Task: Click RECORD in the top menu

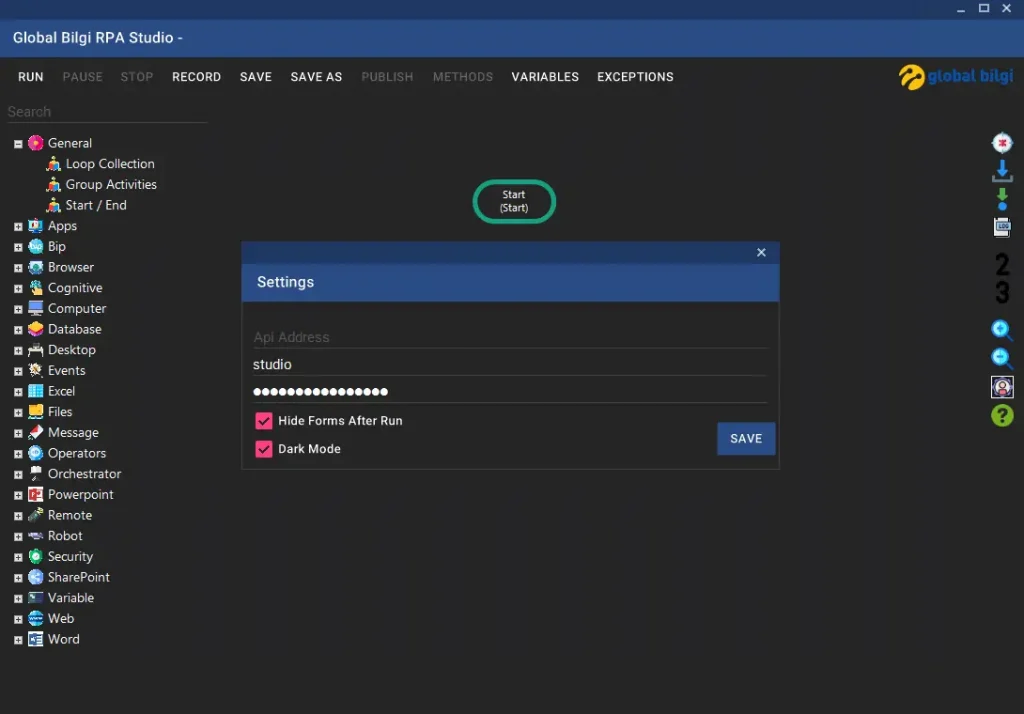Action: coord(197,77)
